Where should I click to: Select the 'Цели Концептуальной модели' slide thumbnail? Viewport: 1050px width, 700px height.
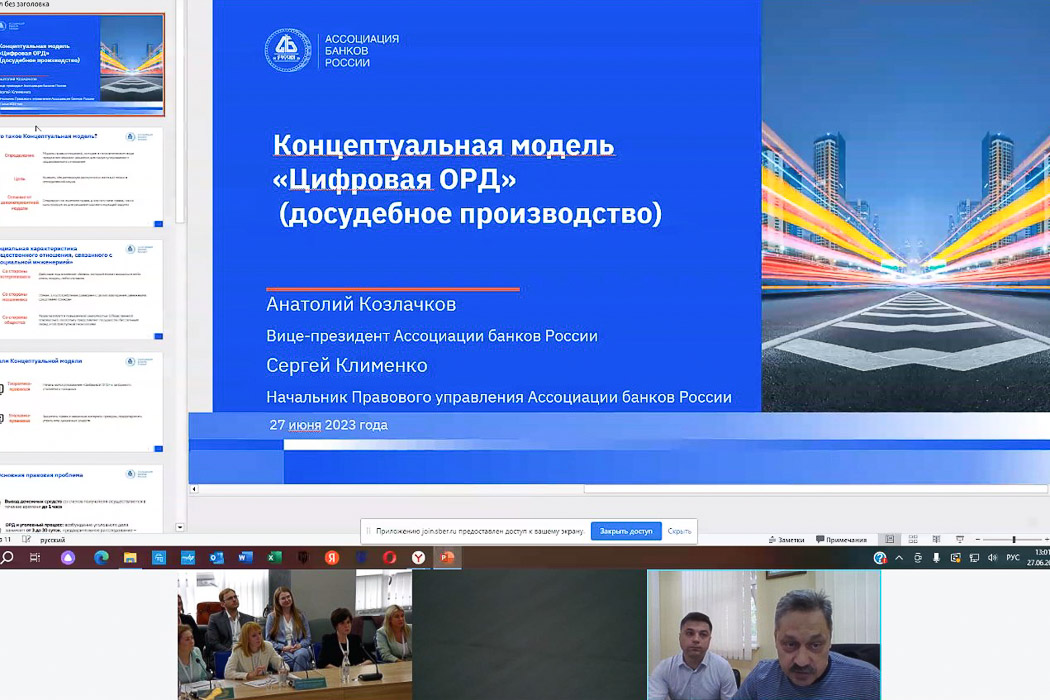(x=80, y=403)
